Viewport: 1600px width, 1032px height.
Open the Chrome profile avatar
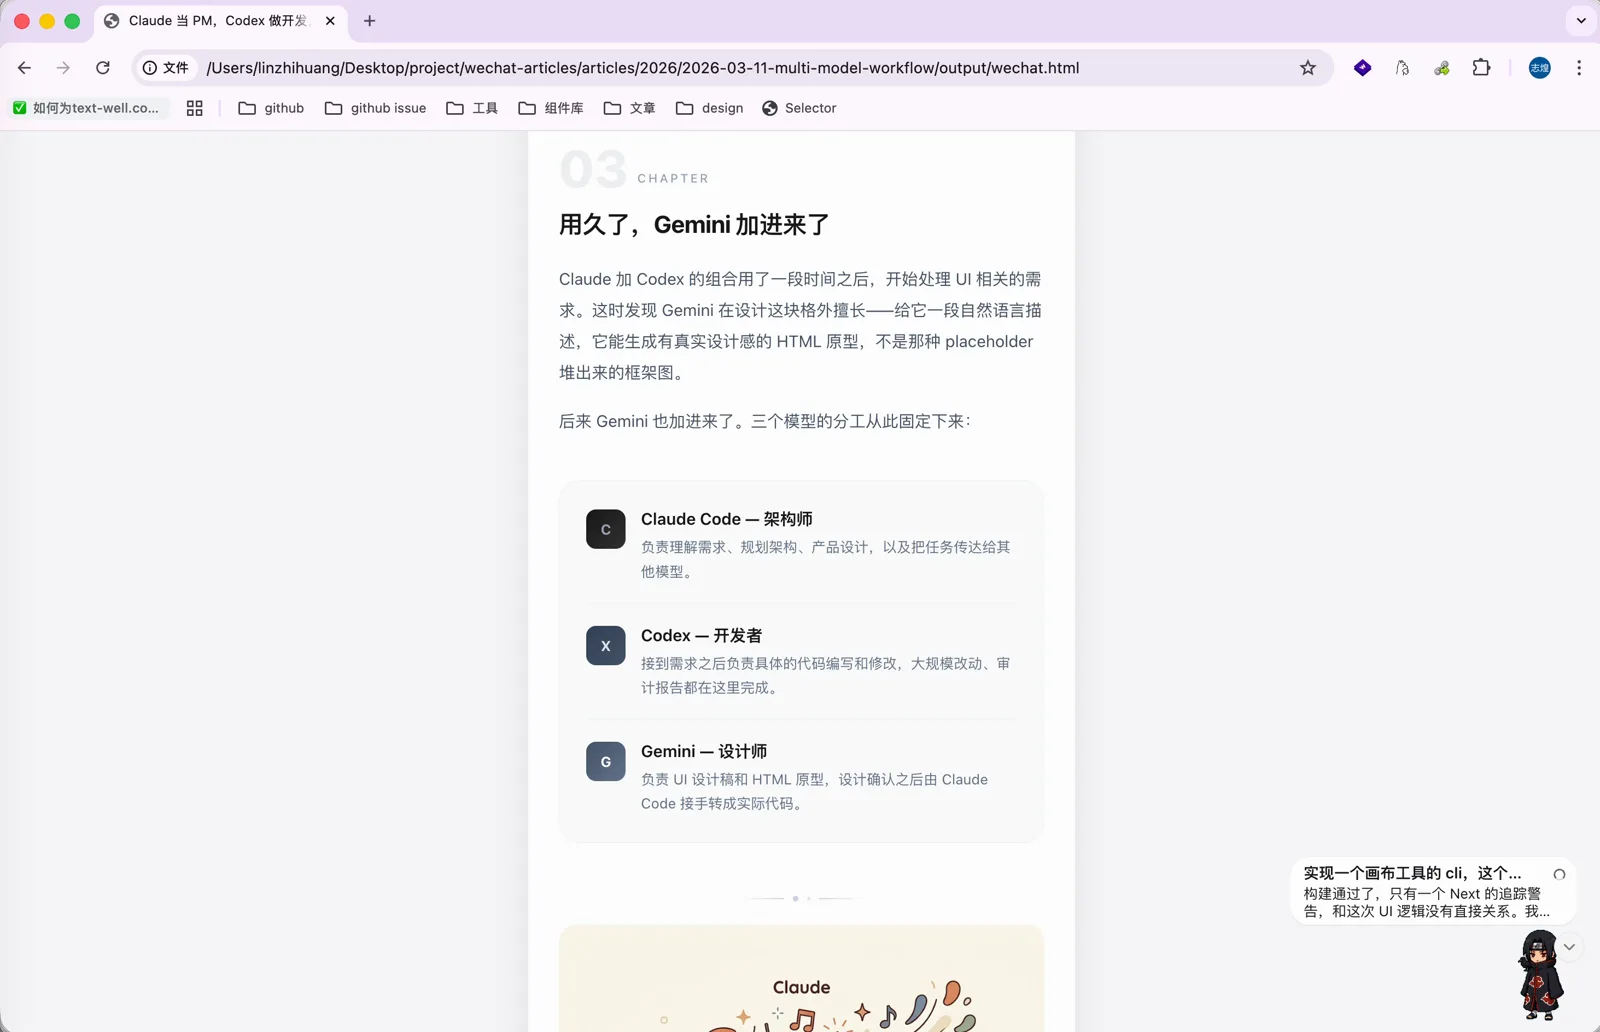pyautogui.click(x=1540, y=68)
